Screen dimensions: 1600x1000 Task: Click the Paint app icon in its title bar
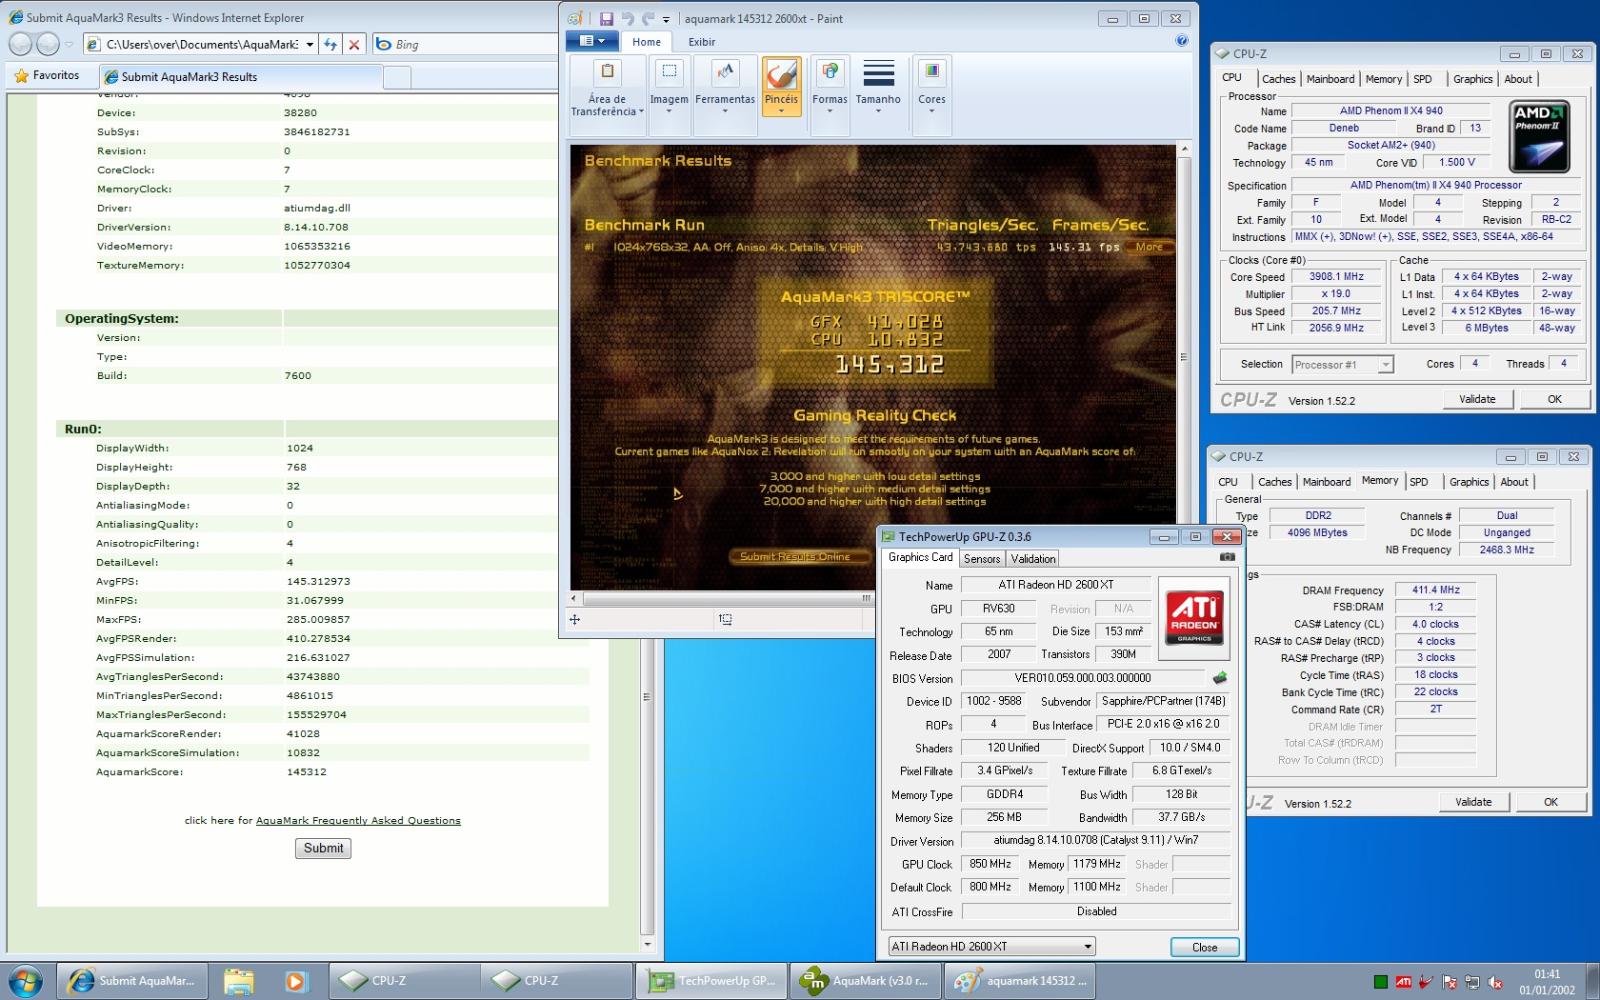point(575,18)
